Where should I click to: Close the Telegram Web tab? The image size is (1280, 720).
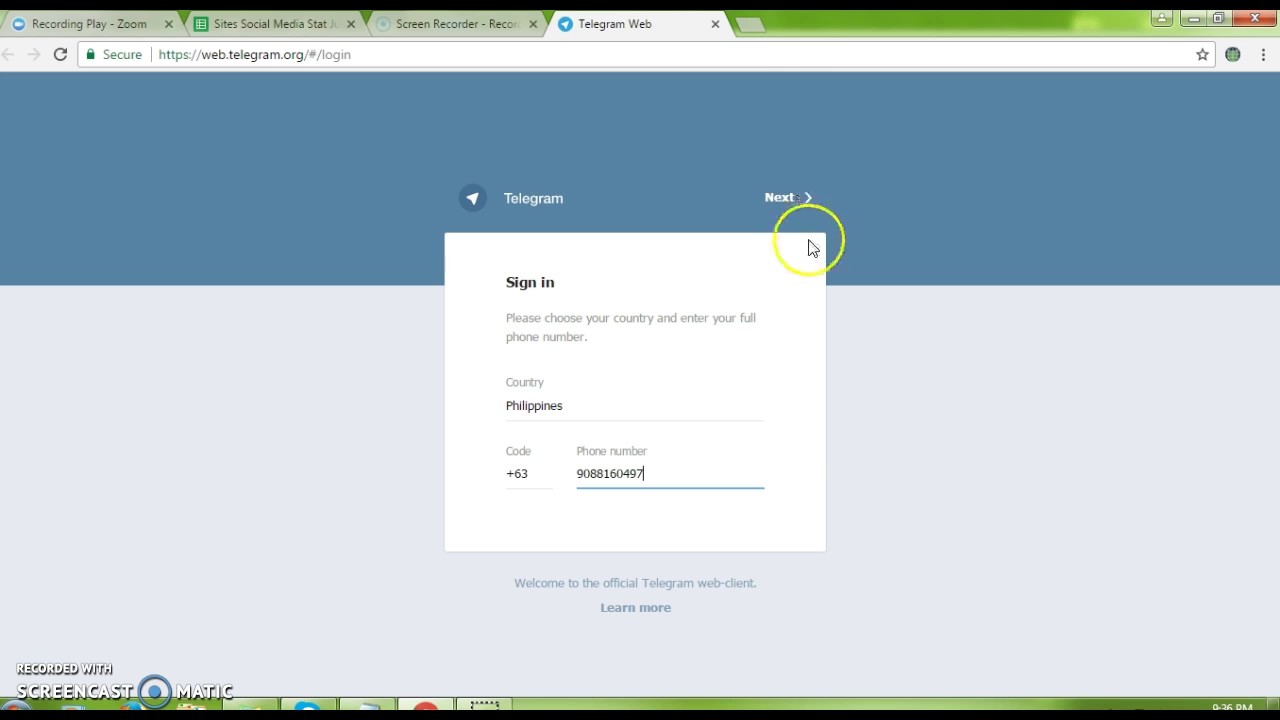[x=715, y=24]
